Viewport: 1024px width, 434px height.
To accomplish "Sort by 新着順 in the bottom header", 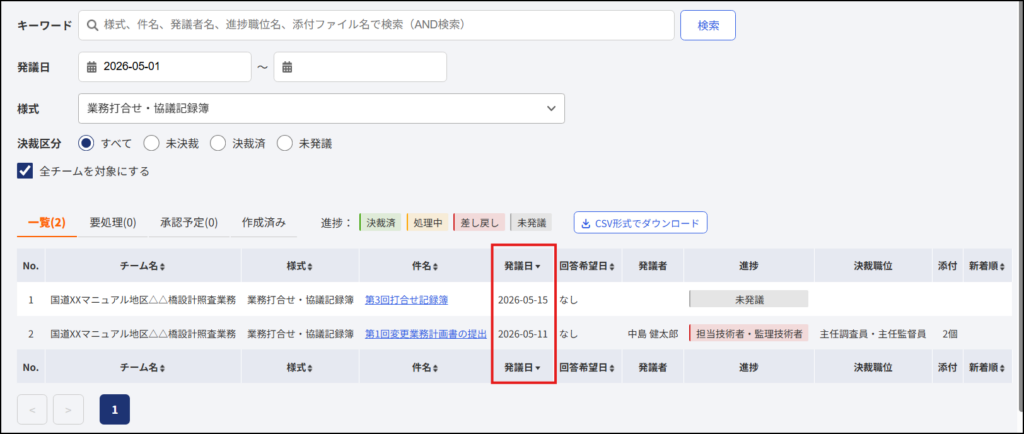I will 987,367.
